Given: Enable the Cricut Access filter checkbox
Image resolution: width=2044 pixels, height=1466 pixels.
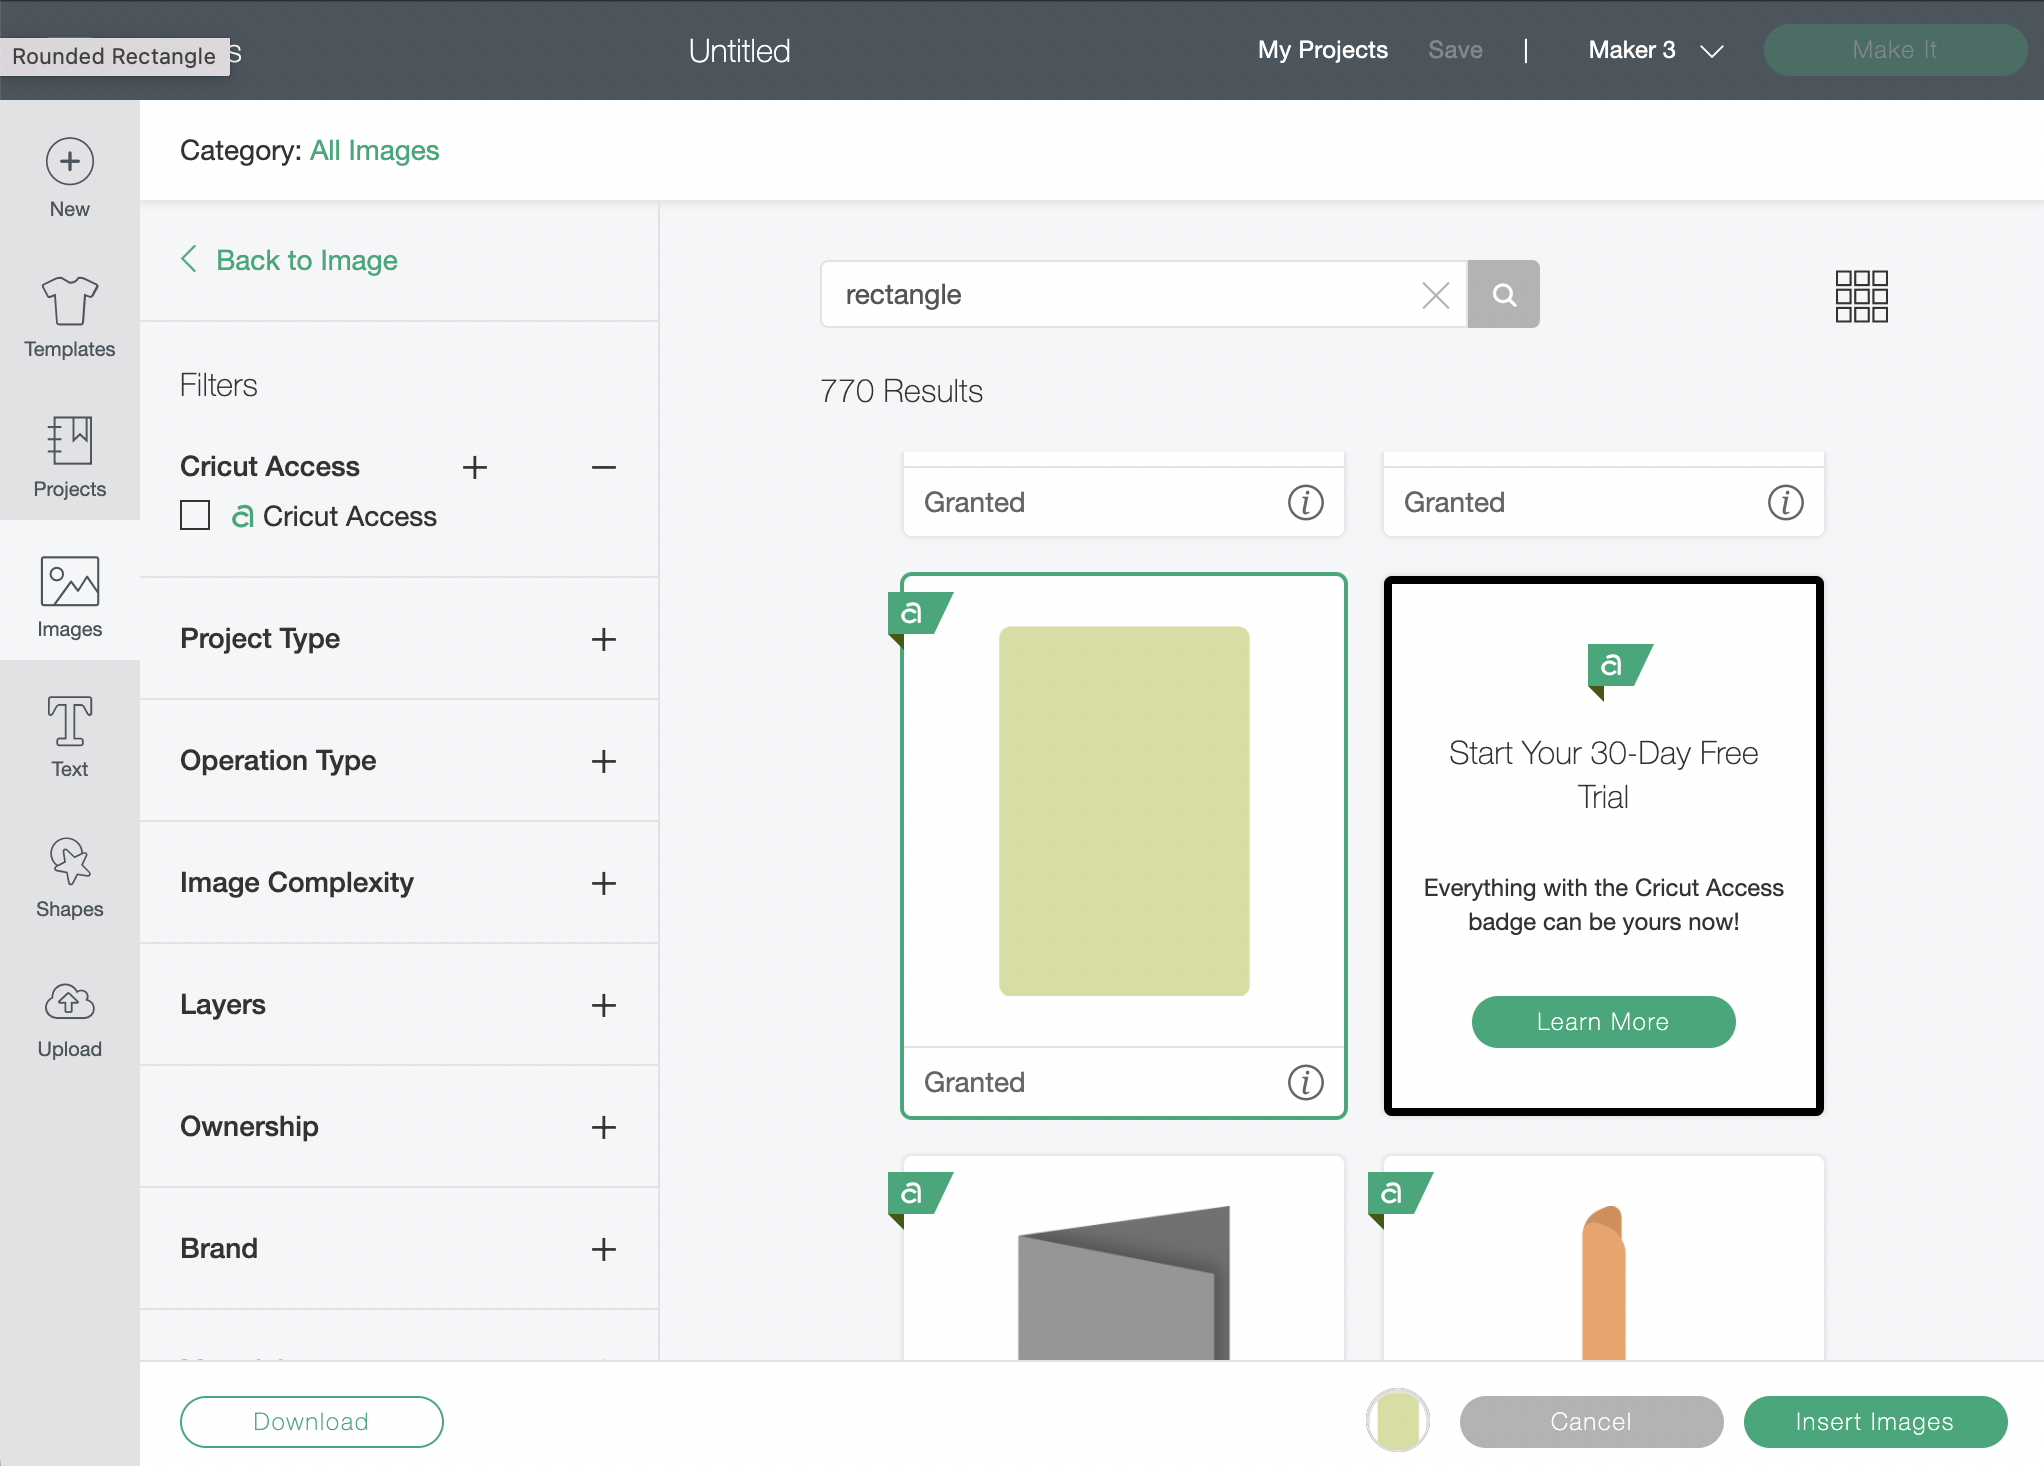Looking at the screenshot, I should [195, 516].
